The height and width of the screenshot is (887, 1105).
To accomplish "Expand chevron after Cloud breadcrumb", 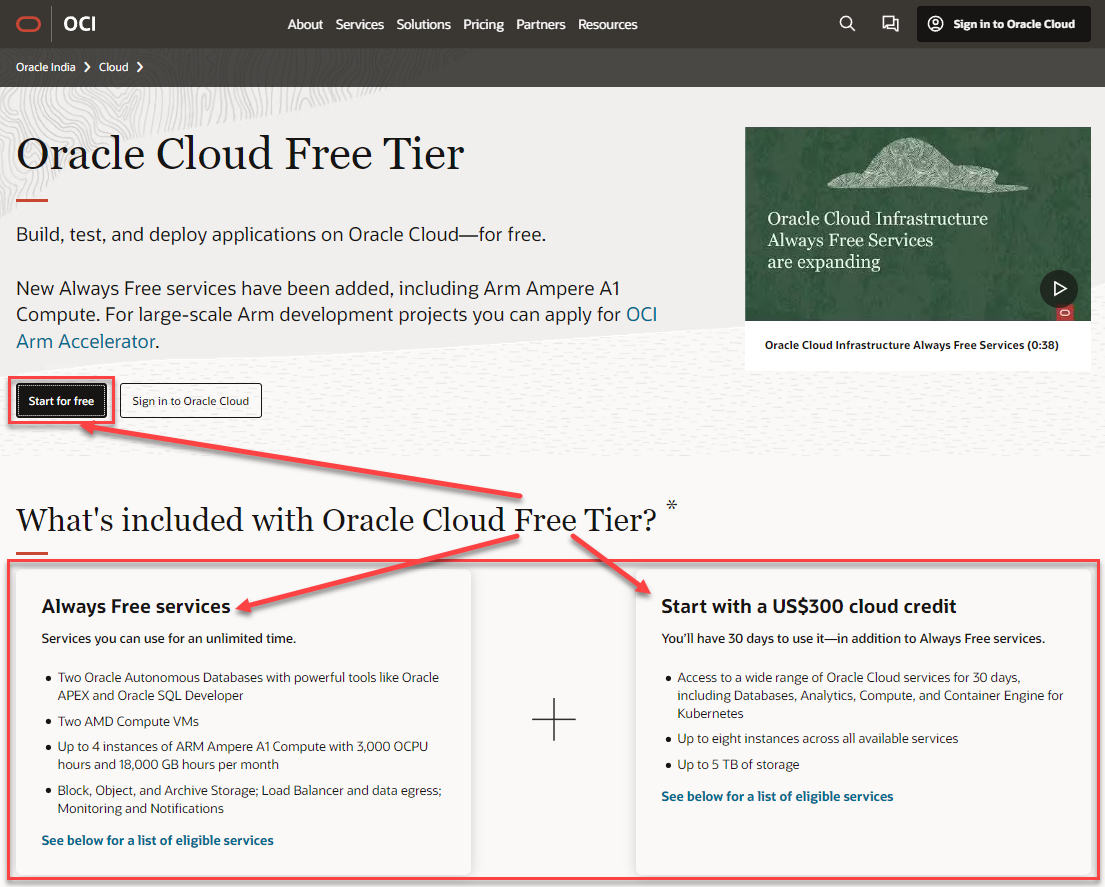I will (x=140, y=67).
